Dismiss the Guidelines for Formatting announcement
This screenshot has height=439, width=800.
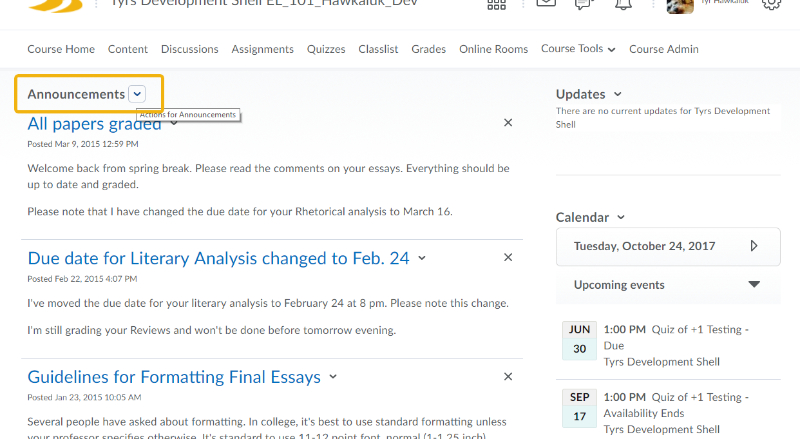[x=508, y=377]
